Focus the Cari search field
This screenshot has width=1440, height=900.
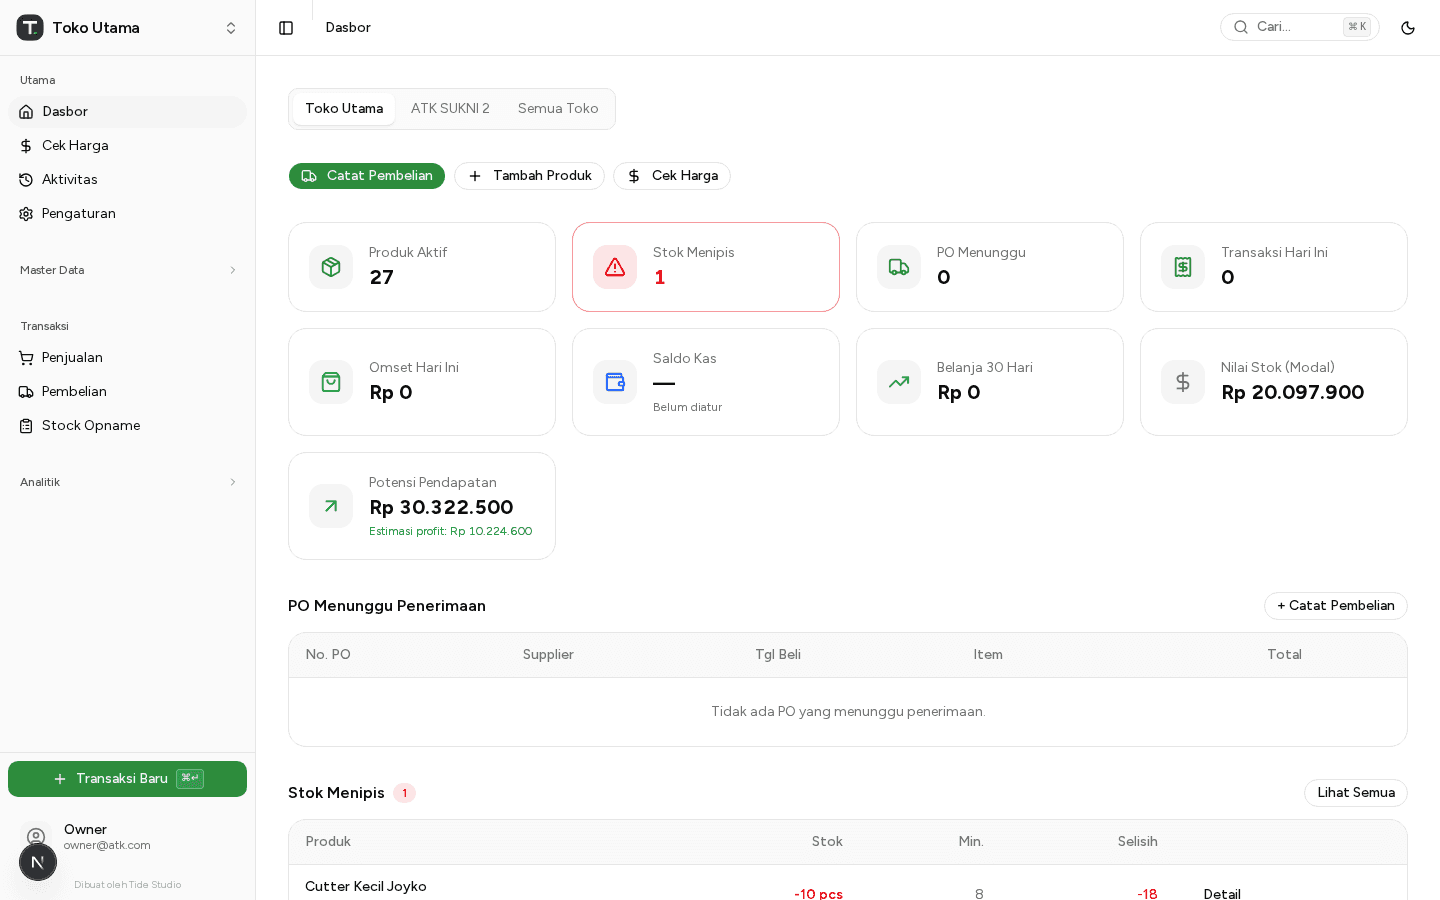point(1300,27)
